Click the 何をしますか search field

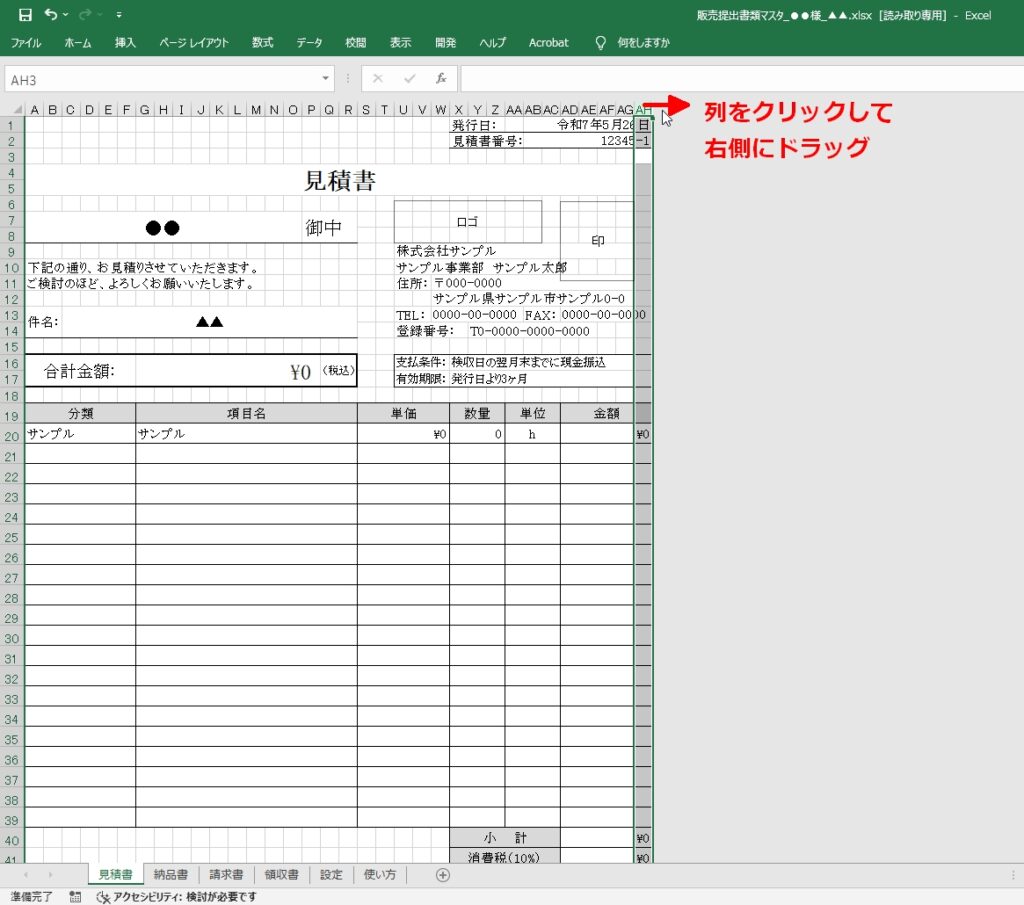643,42
